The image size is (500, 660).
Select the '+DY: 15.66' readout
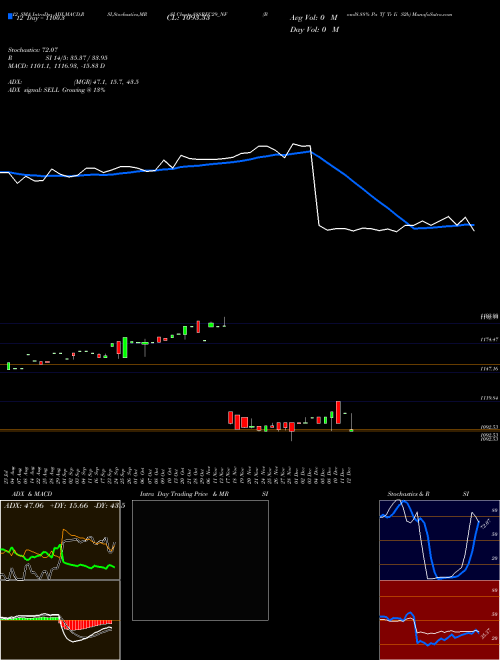pos(69,506)
